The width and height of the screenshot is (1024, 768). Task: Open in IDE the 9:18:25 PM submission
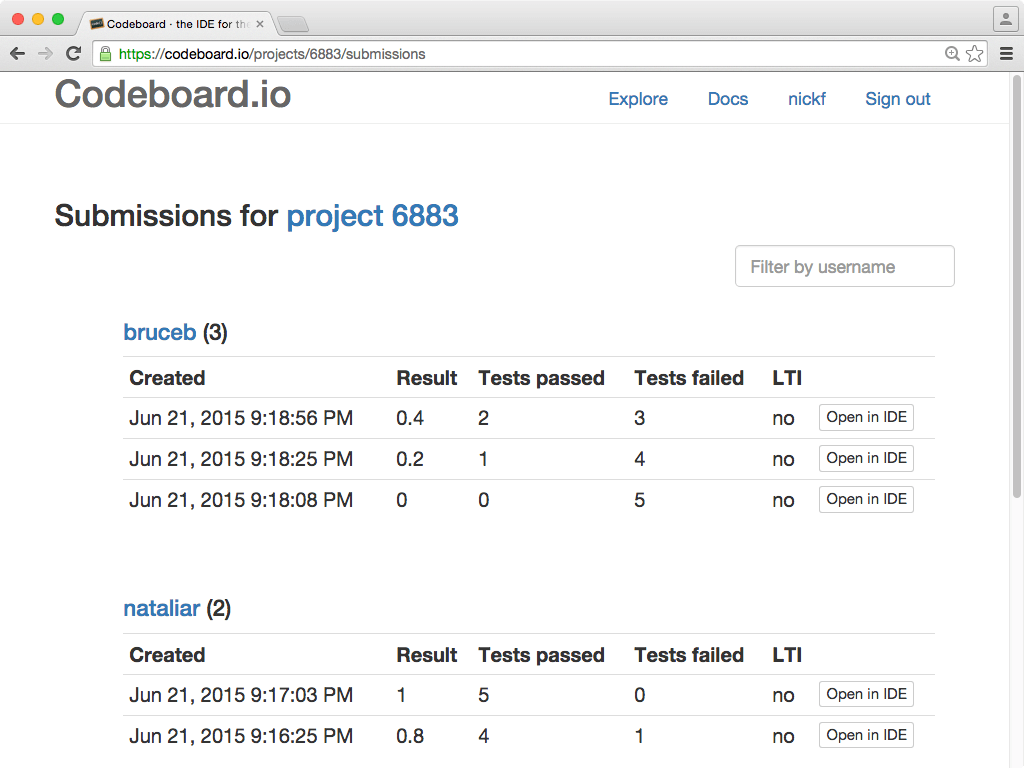(866, 458)
